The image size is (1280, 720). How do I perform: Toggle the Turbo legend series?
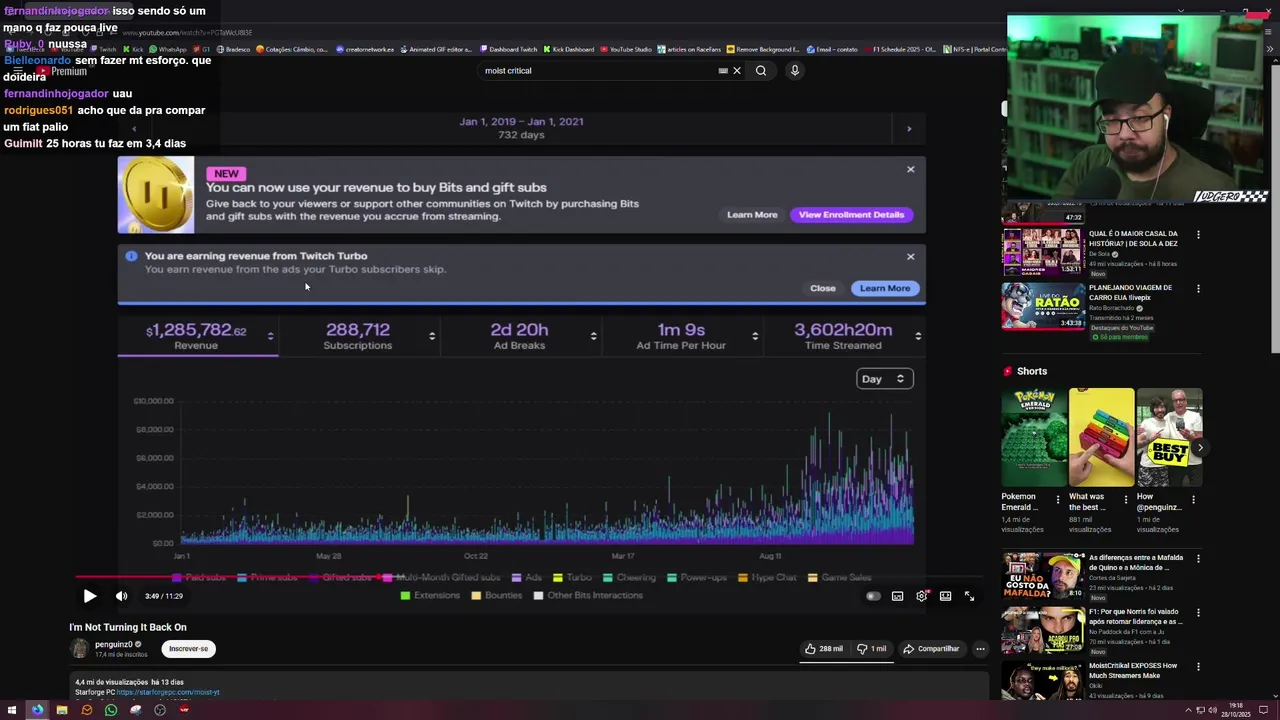[572, 578]
